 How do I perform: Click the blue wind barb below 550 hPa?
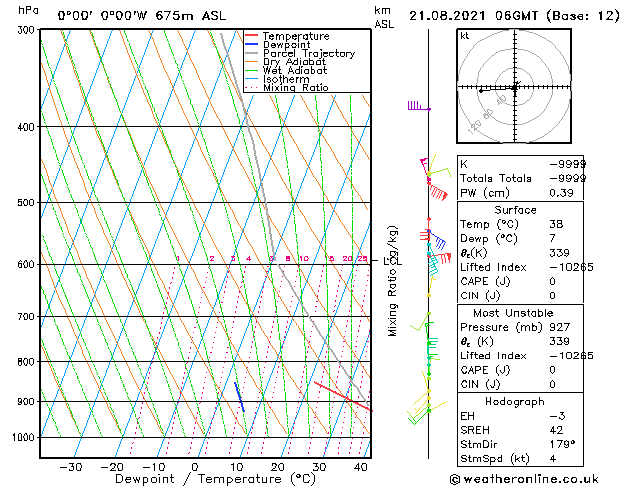(437, 239)
